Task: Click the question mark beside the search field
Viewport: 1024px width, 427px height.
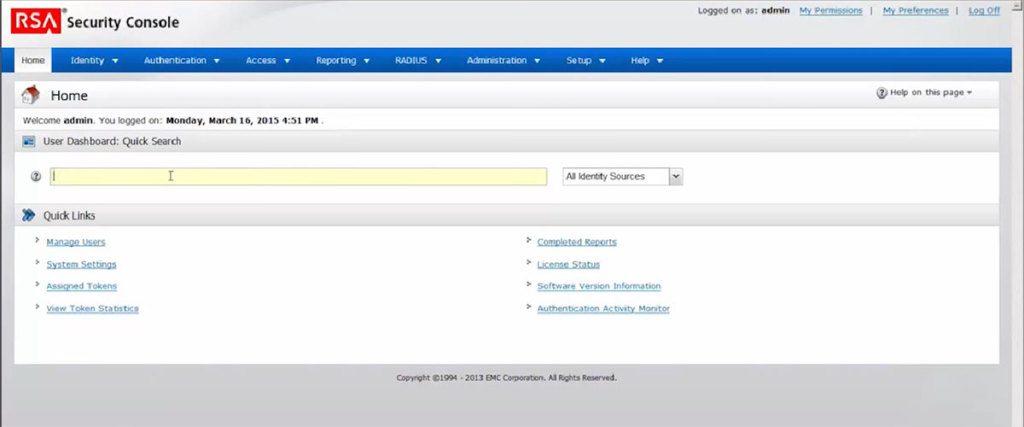Action: [x=36, y=176]
